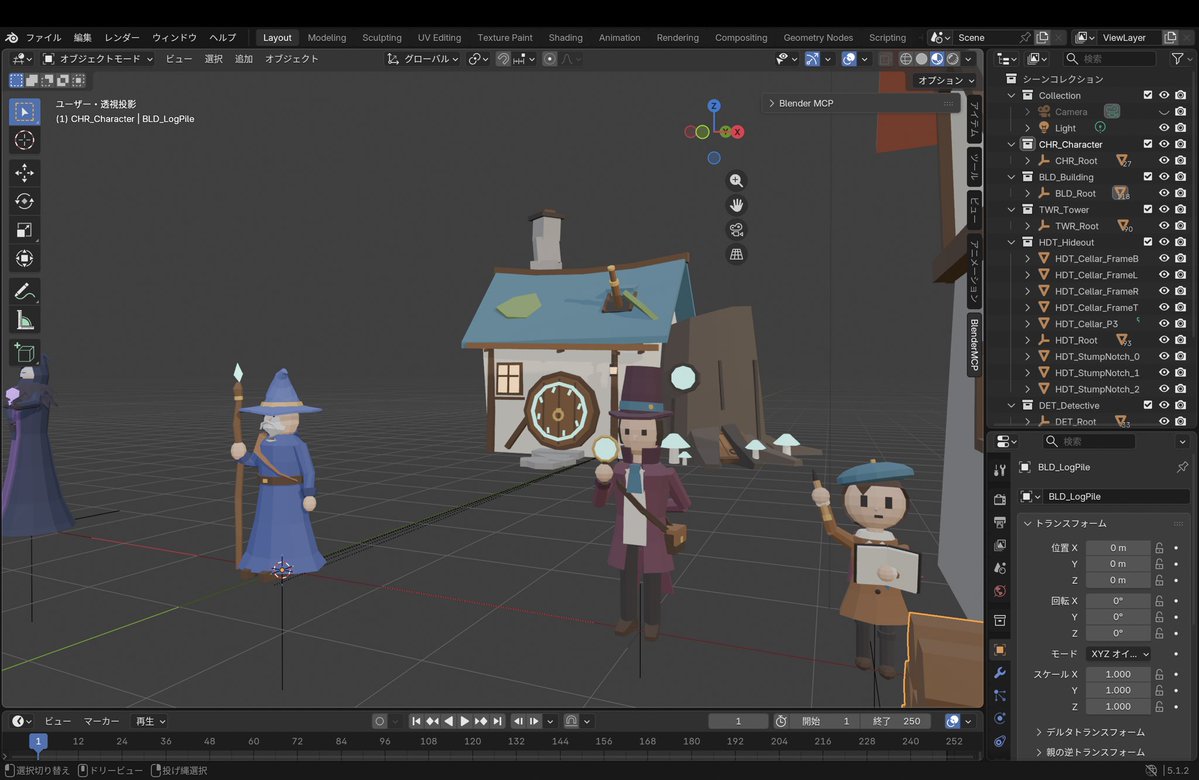Open the Object Mode dropdown
The width and height of the screenshot is (1199, 780).
pyautogui.click(x=98, y=59)
